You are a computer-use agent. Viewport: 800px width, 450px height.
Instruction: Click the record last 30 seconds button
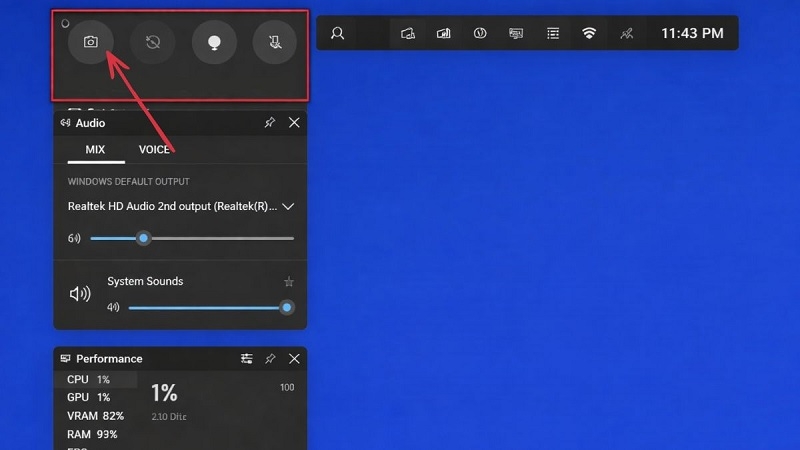point(153,42)
